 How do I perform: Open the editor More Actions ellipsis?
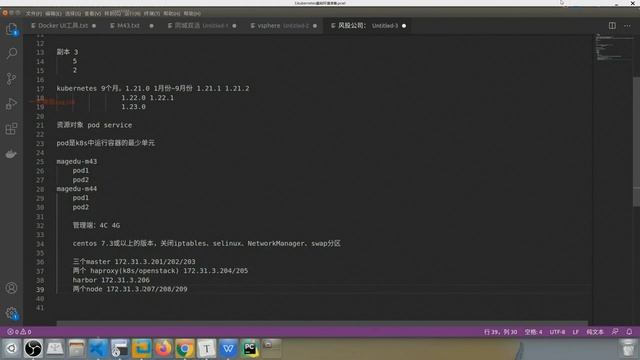627,26
